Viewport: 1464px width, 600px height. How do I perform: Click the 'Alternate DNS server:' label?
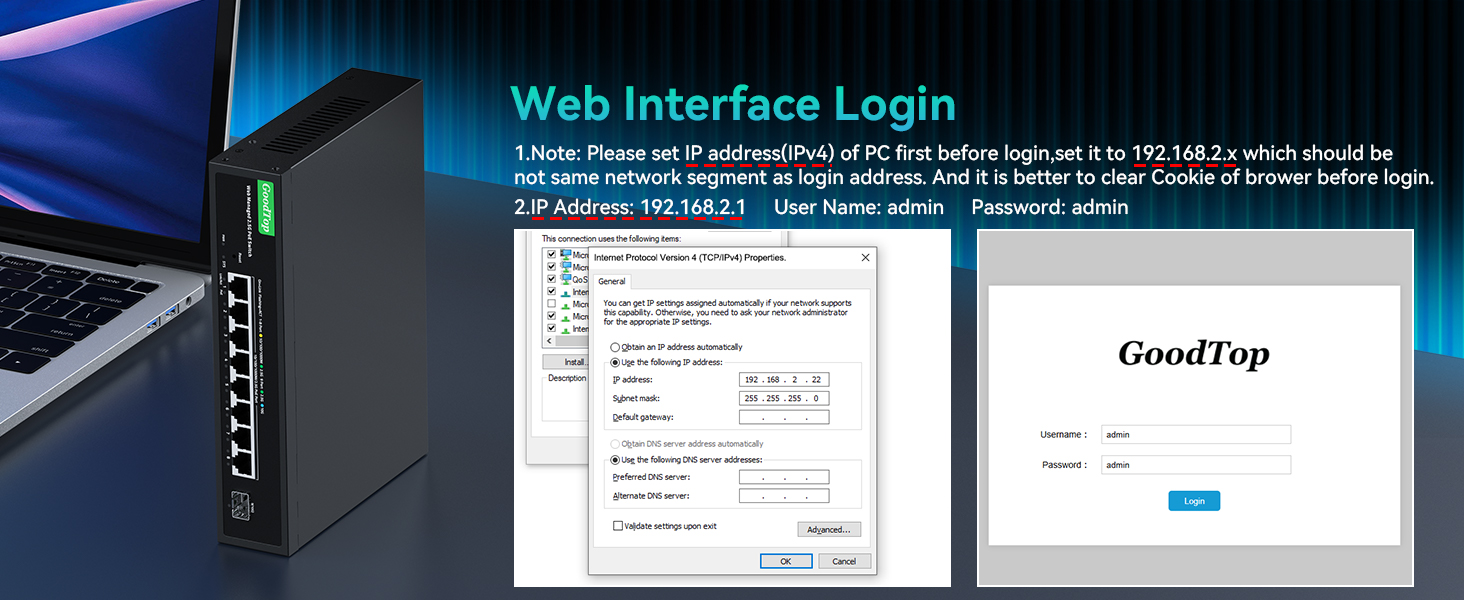tap(651, 496)
